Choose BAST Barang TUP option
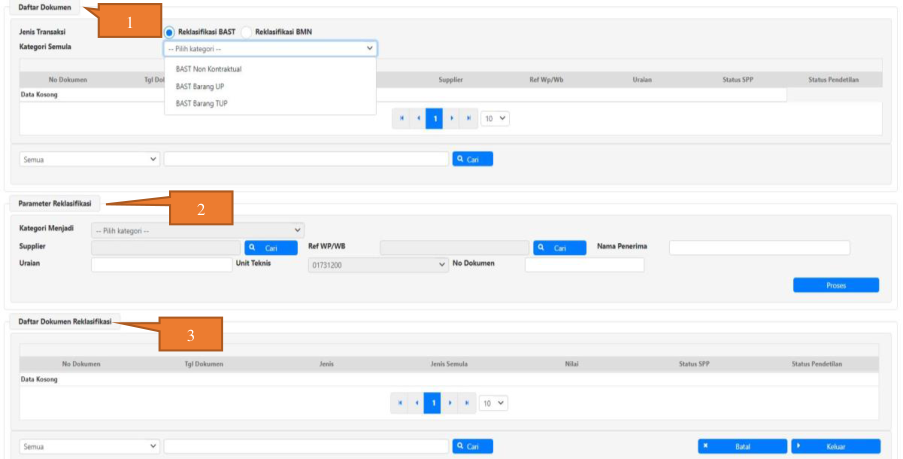This screenshot has height=459, width=903. pyautogui.click(x=202, y=103)
